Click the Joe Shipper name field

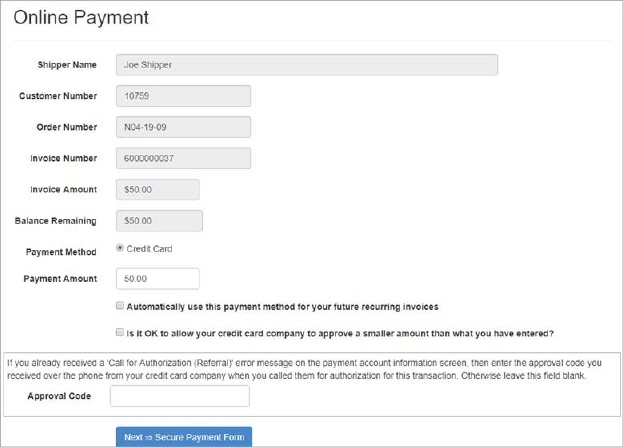tap(306, 65)
